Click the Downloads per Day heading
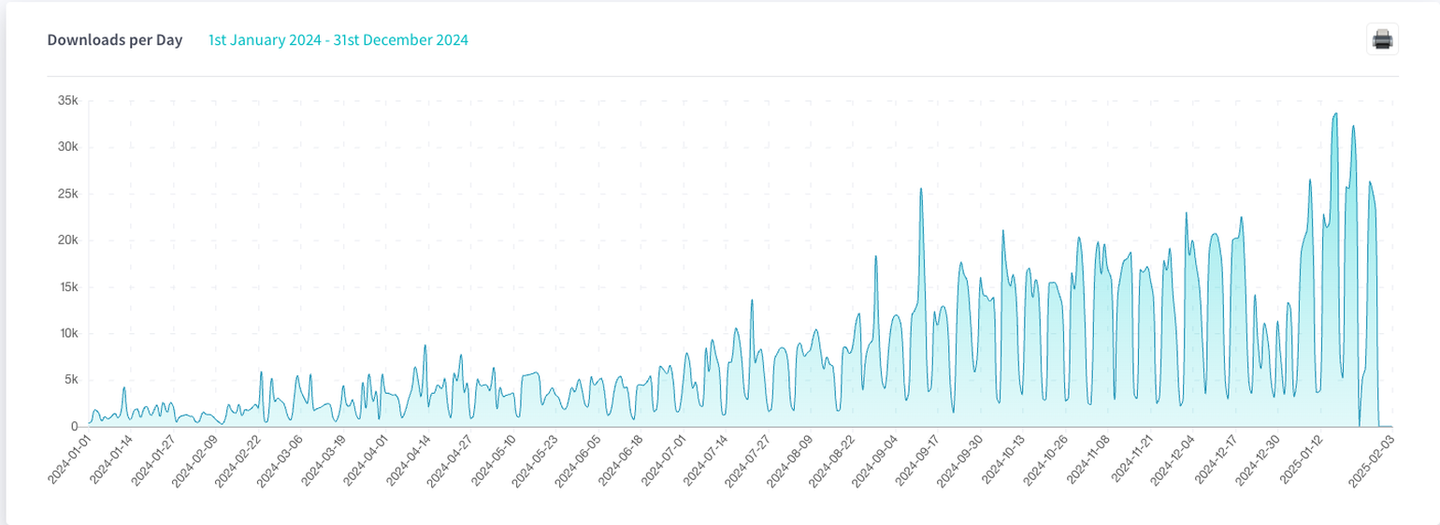This screenshot has width=1440, height=525. tap(115, 40)
